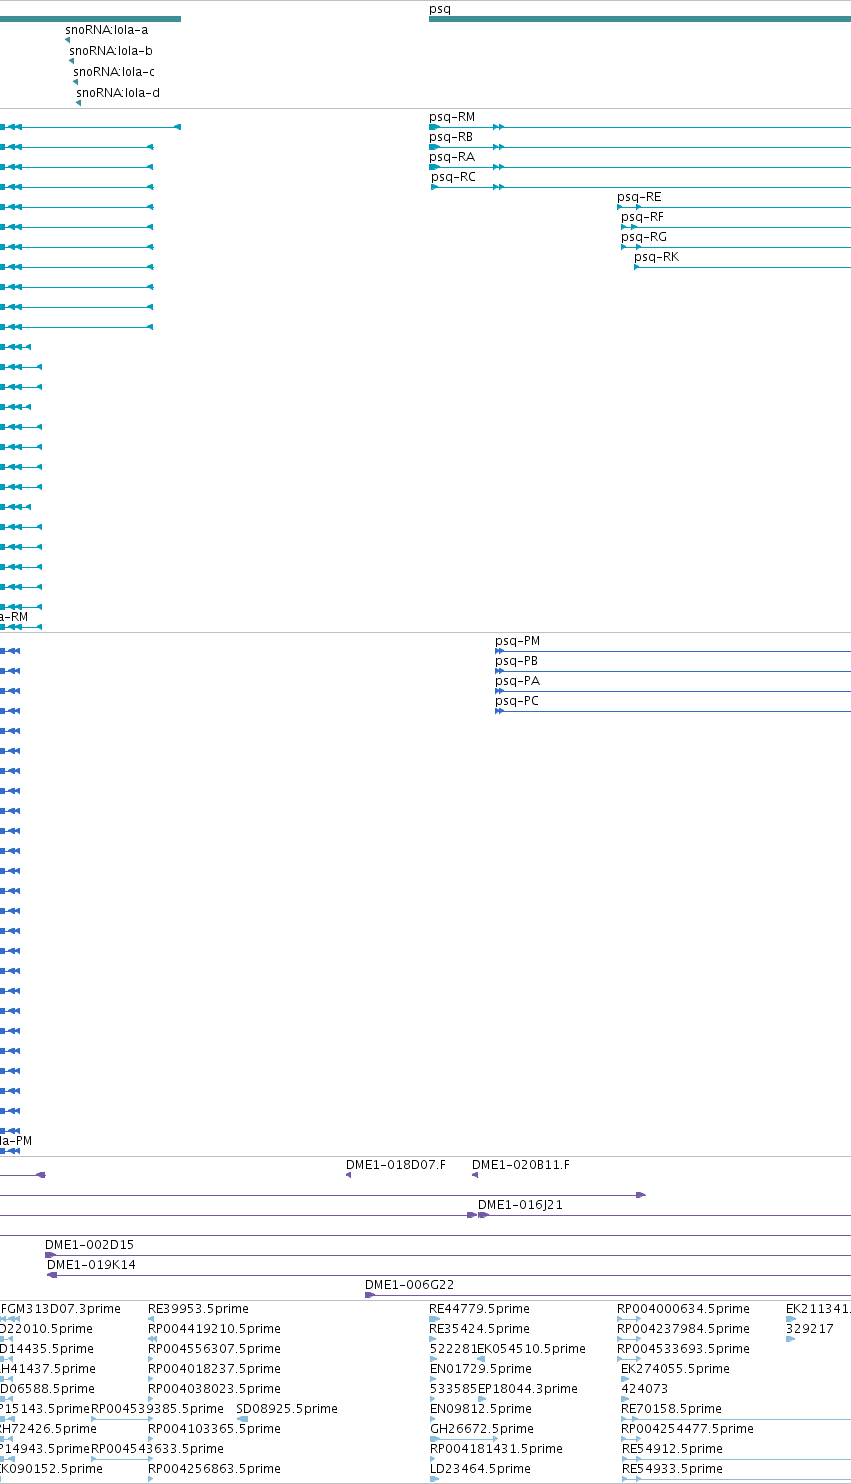The height and width of the screenshot is (1484, 851).
Task: Click the RE54912.5prime EST label
Action: point(672,1449)
